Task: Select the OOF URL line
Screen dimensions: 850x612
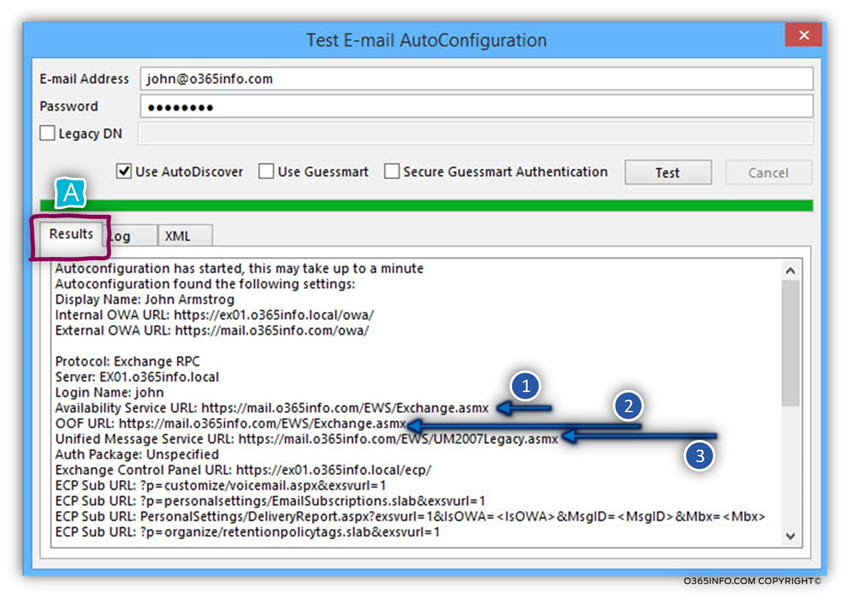Action: click(231, 423)
